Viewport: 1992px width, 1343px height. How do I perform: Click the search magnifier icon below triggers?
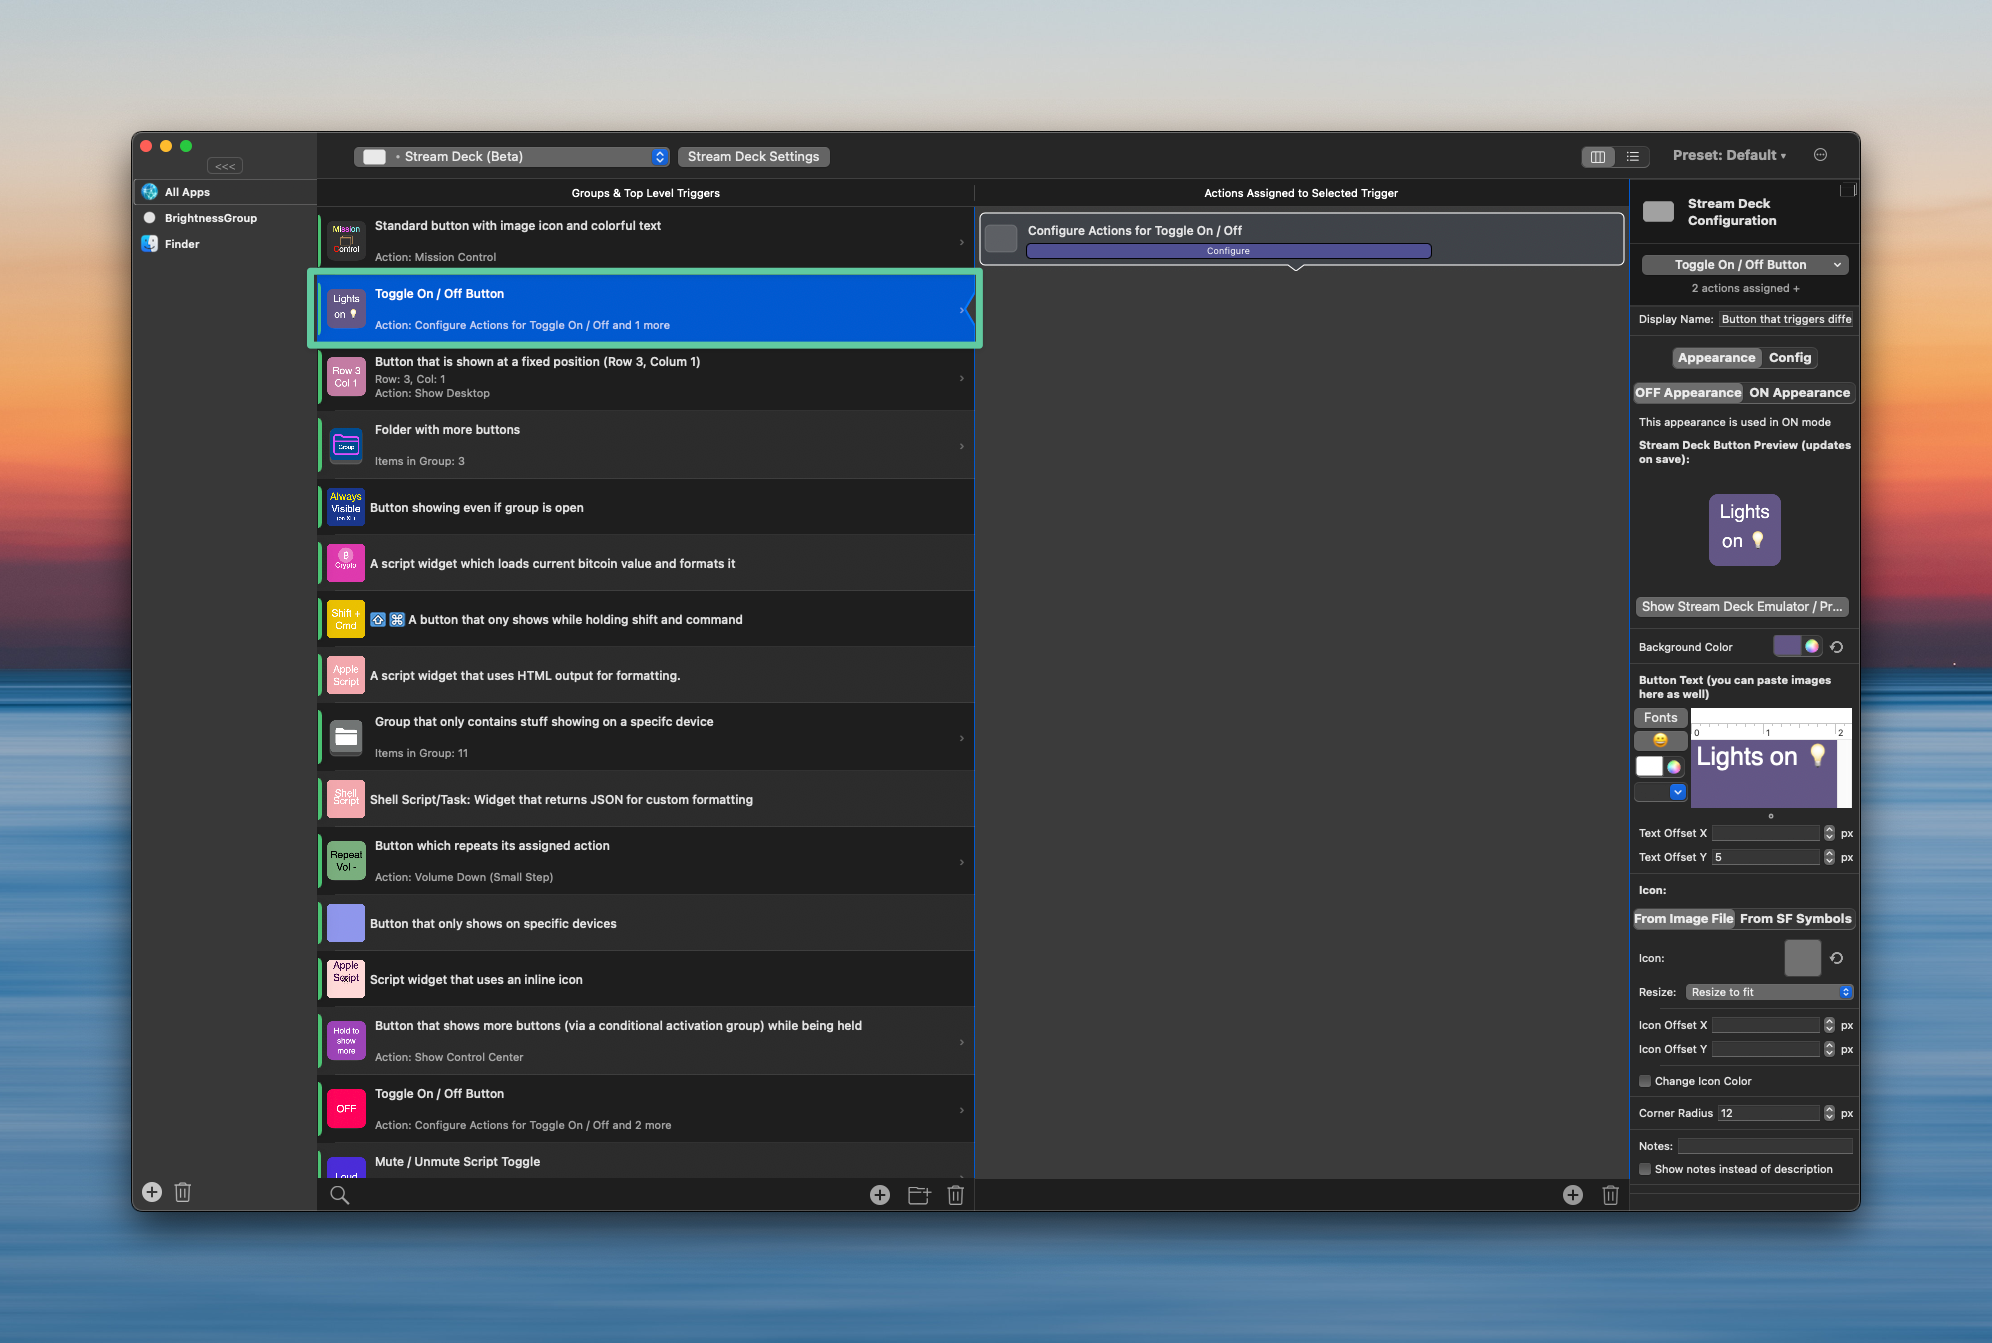tap(340, 1195)
